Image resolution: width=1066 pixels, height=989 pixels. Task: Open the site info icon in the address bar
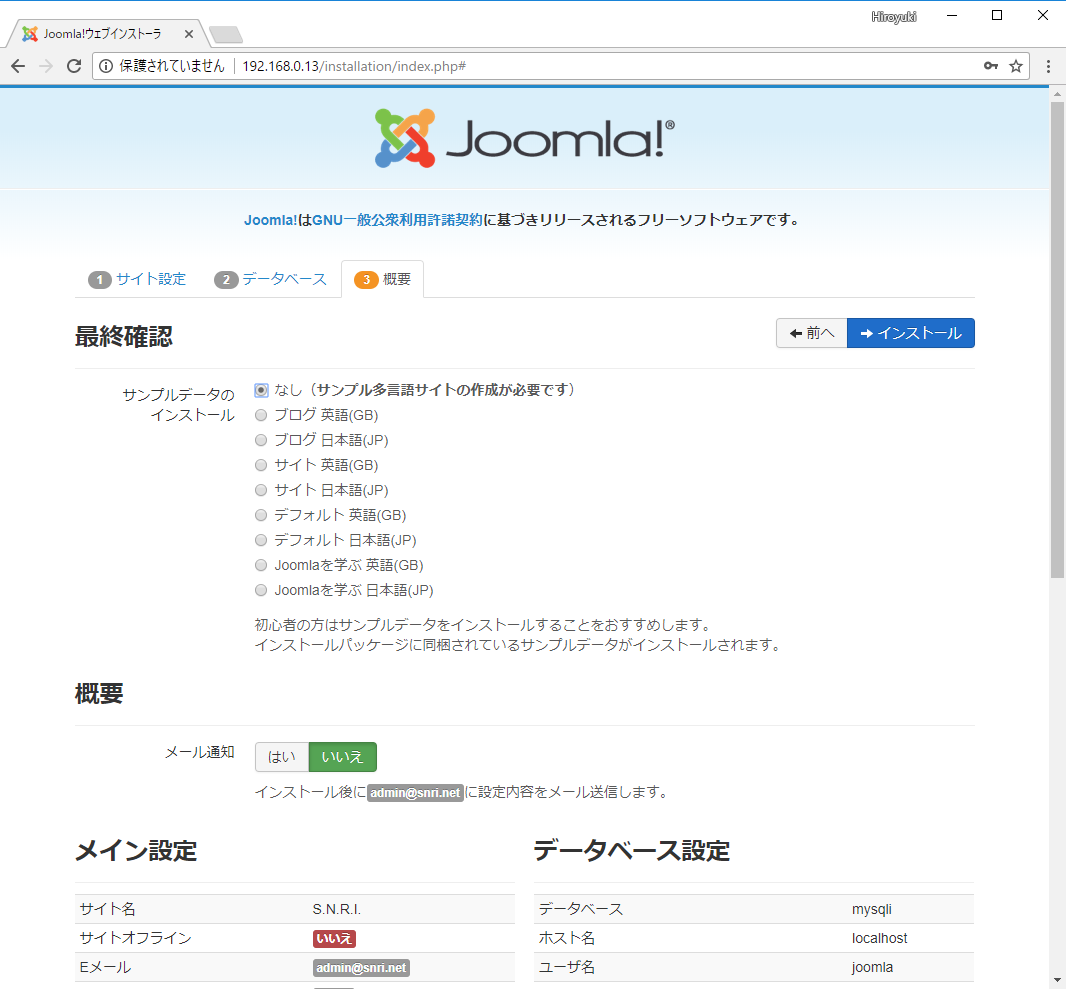click(106, 66)
